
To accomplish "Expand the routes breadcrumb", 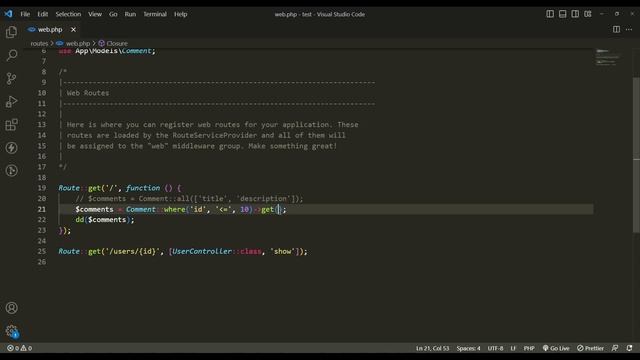I will click(x=39, y=43).
